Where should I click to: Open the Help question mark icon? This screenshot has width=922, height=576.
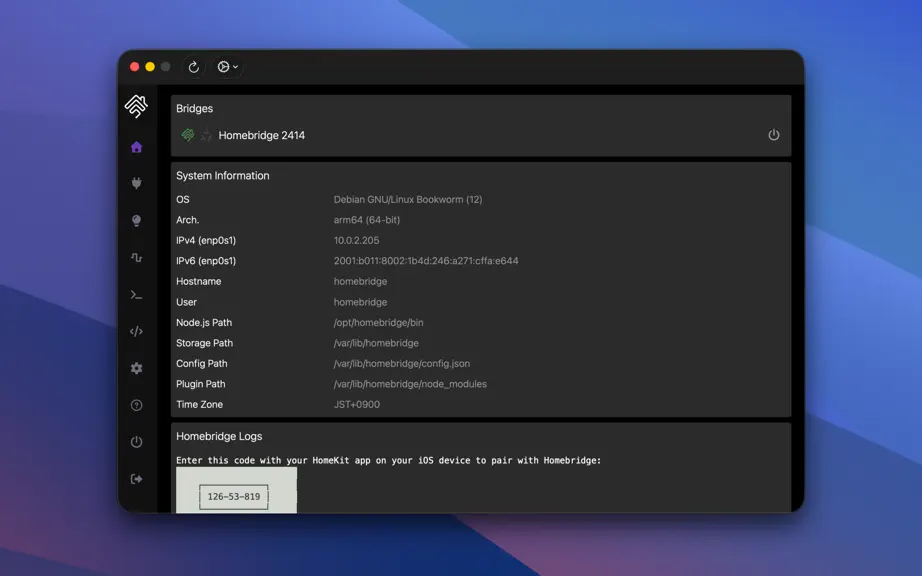point(136,405)
